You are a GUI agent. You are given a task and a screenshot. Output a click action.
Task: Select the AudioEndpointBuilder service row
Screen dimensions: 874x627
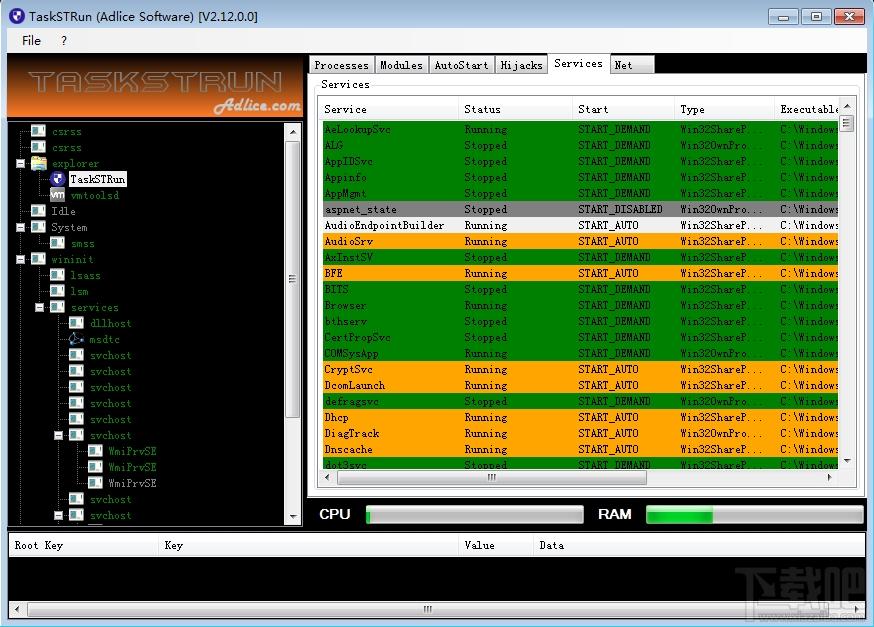[580, 225]
